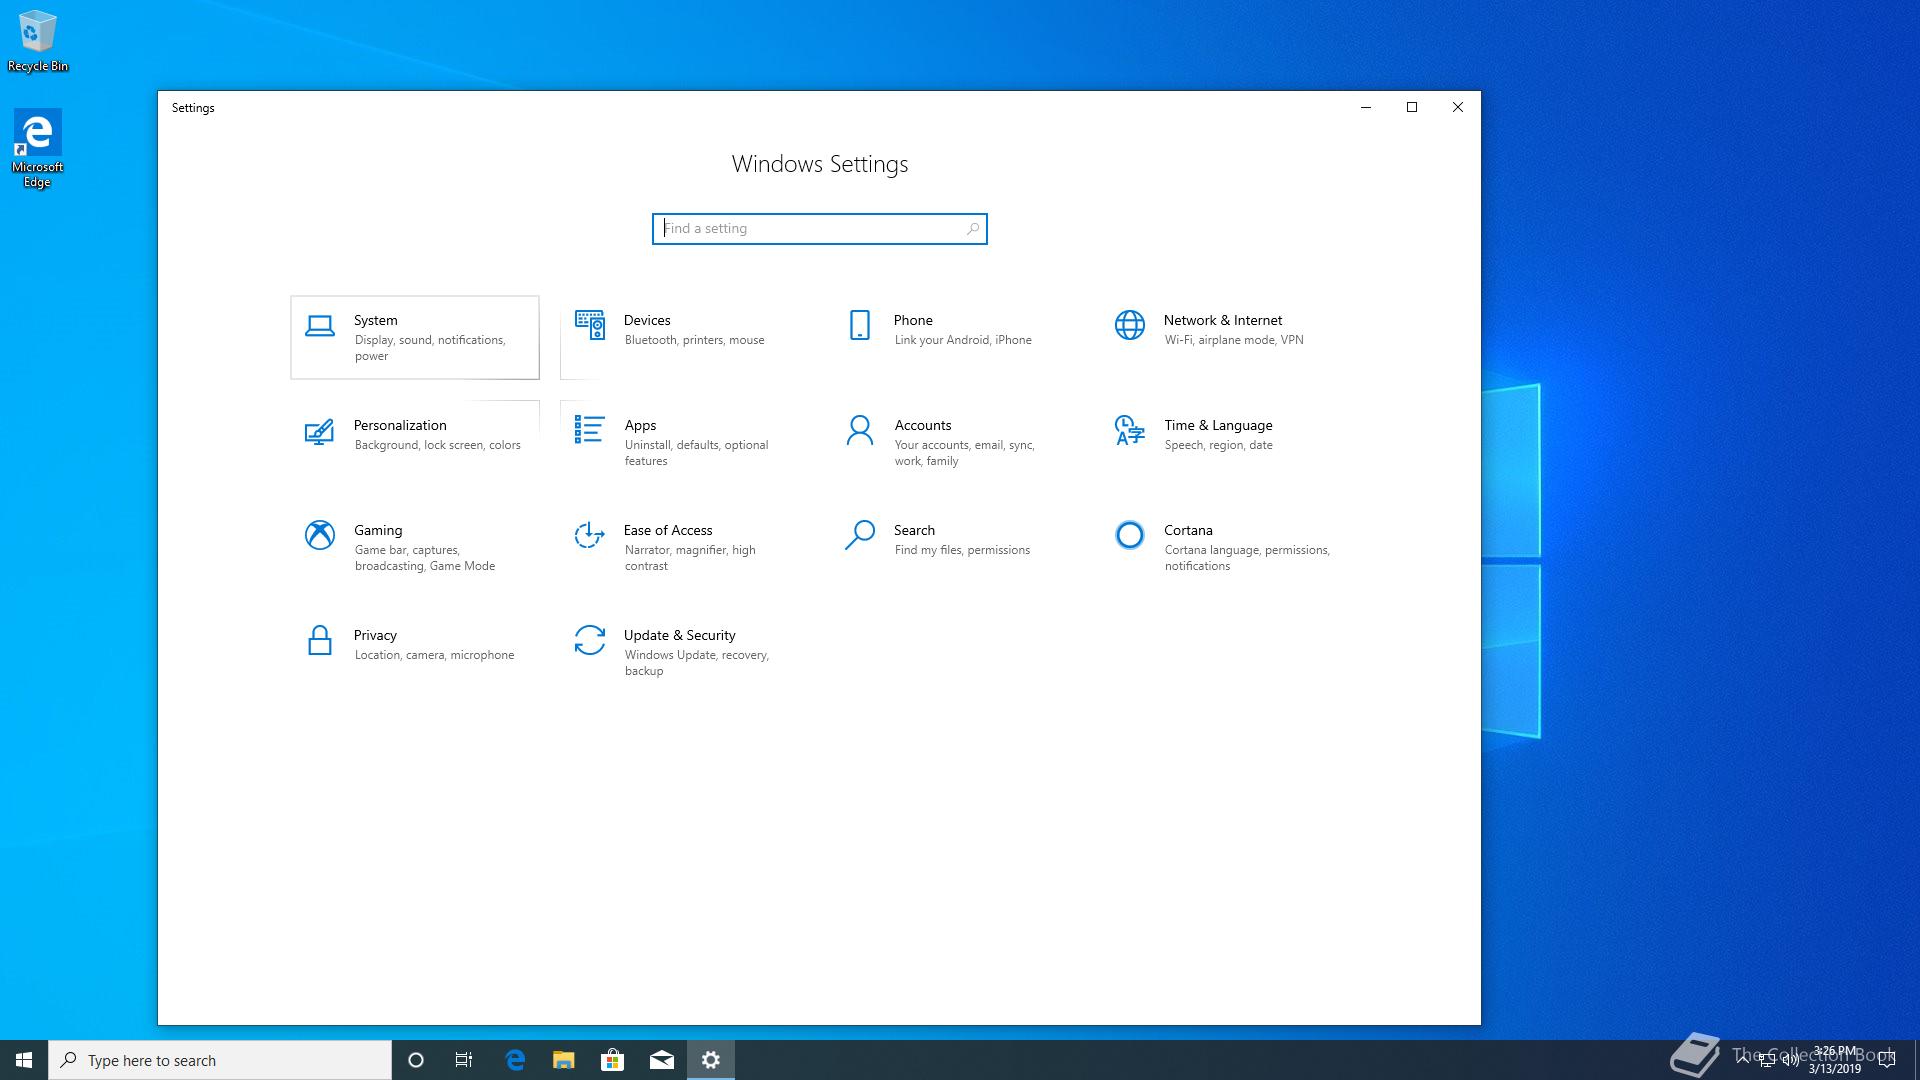Select the Microsoft Edge desktop shortcut

tap(37, 148)
